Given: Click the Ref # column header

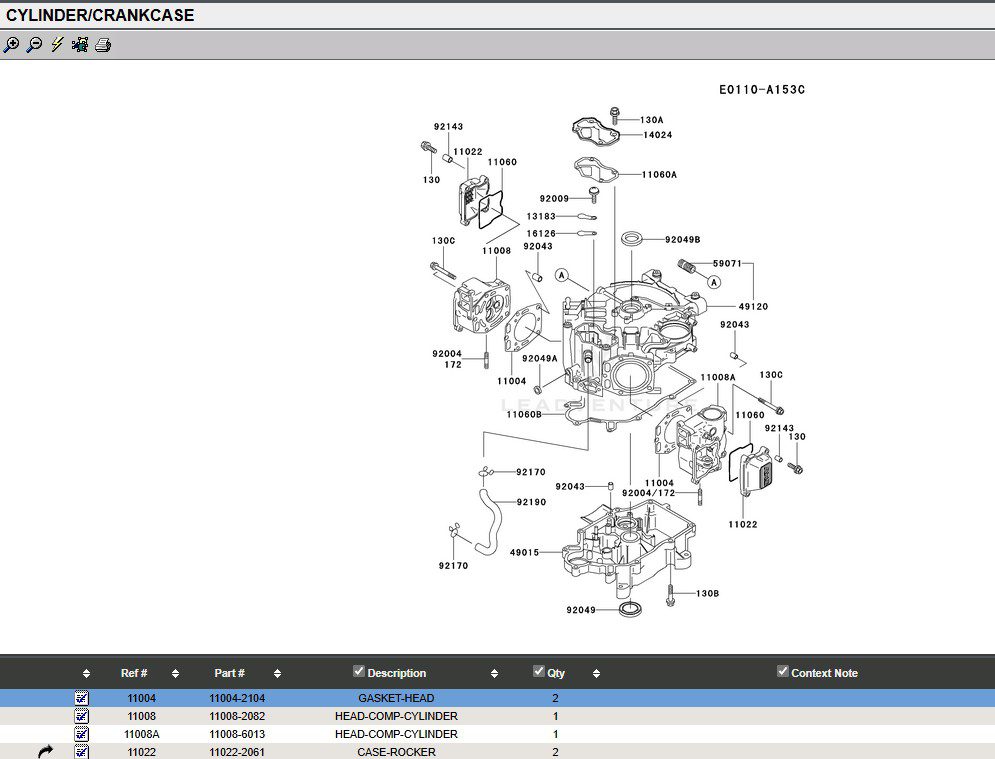Looking at the screenshot, I should [134, 674].
